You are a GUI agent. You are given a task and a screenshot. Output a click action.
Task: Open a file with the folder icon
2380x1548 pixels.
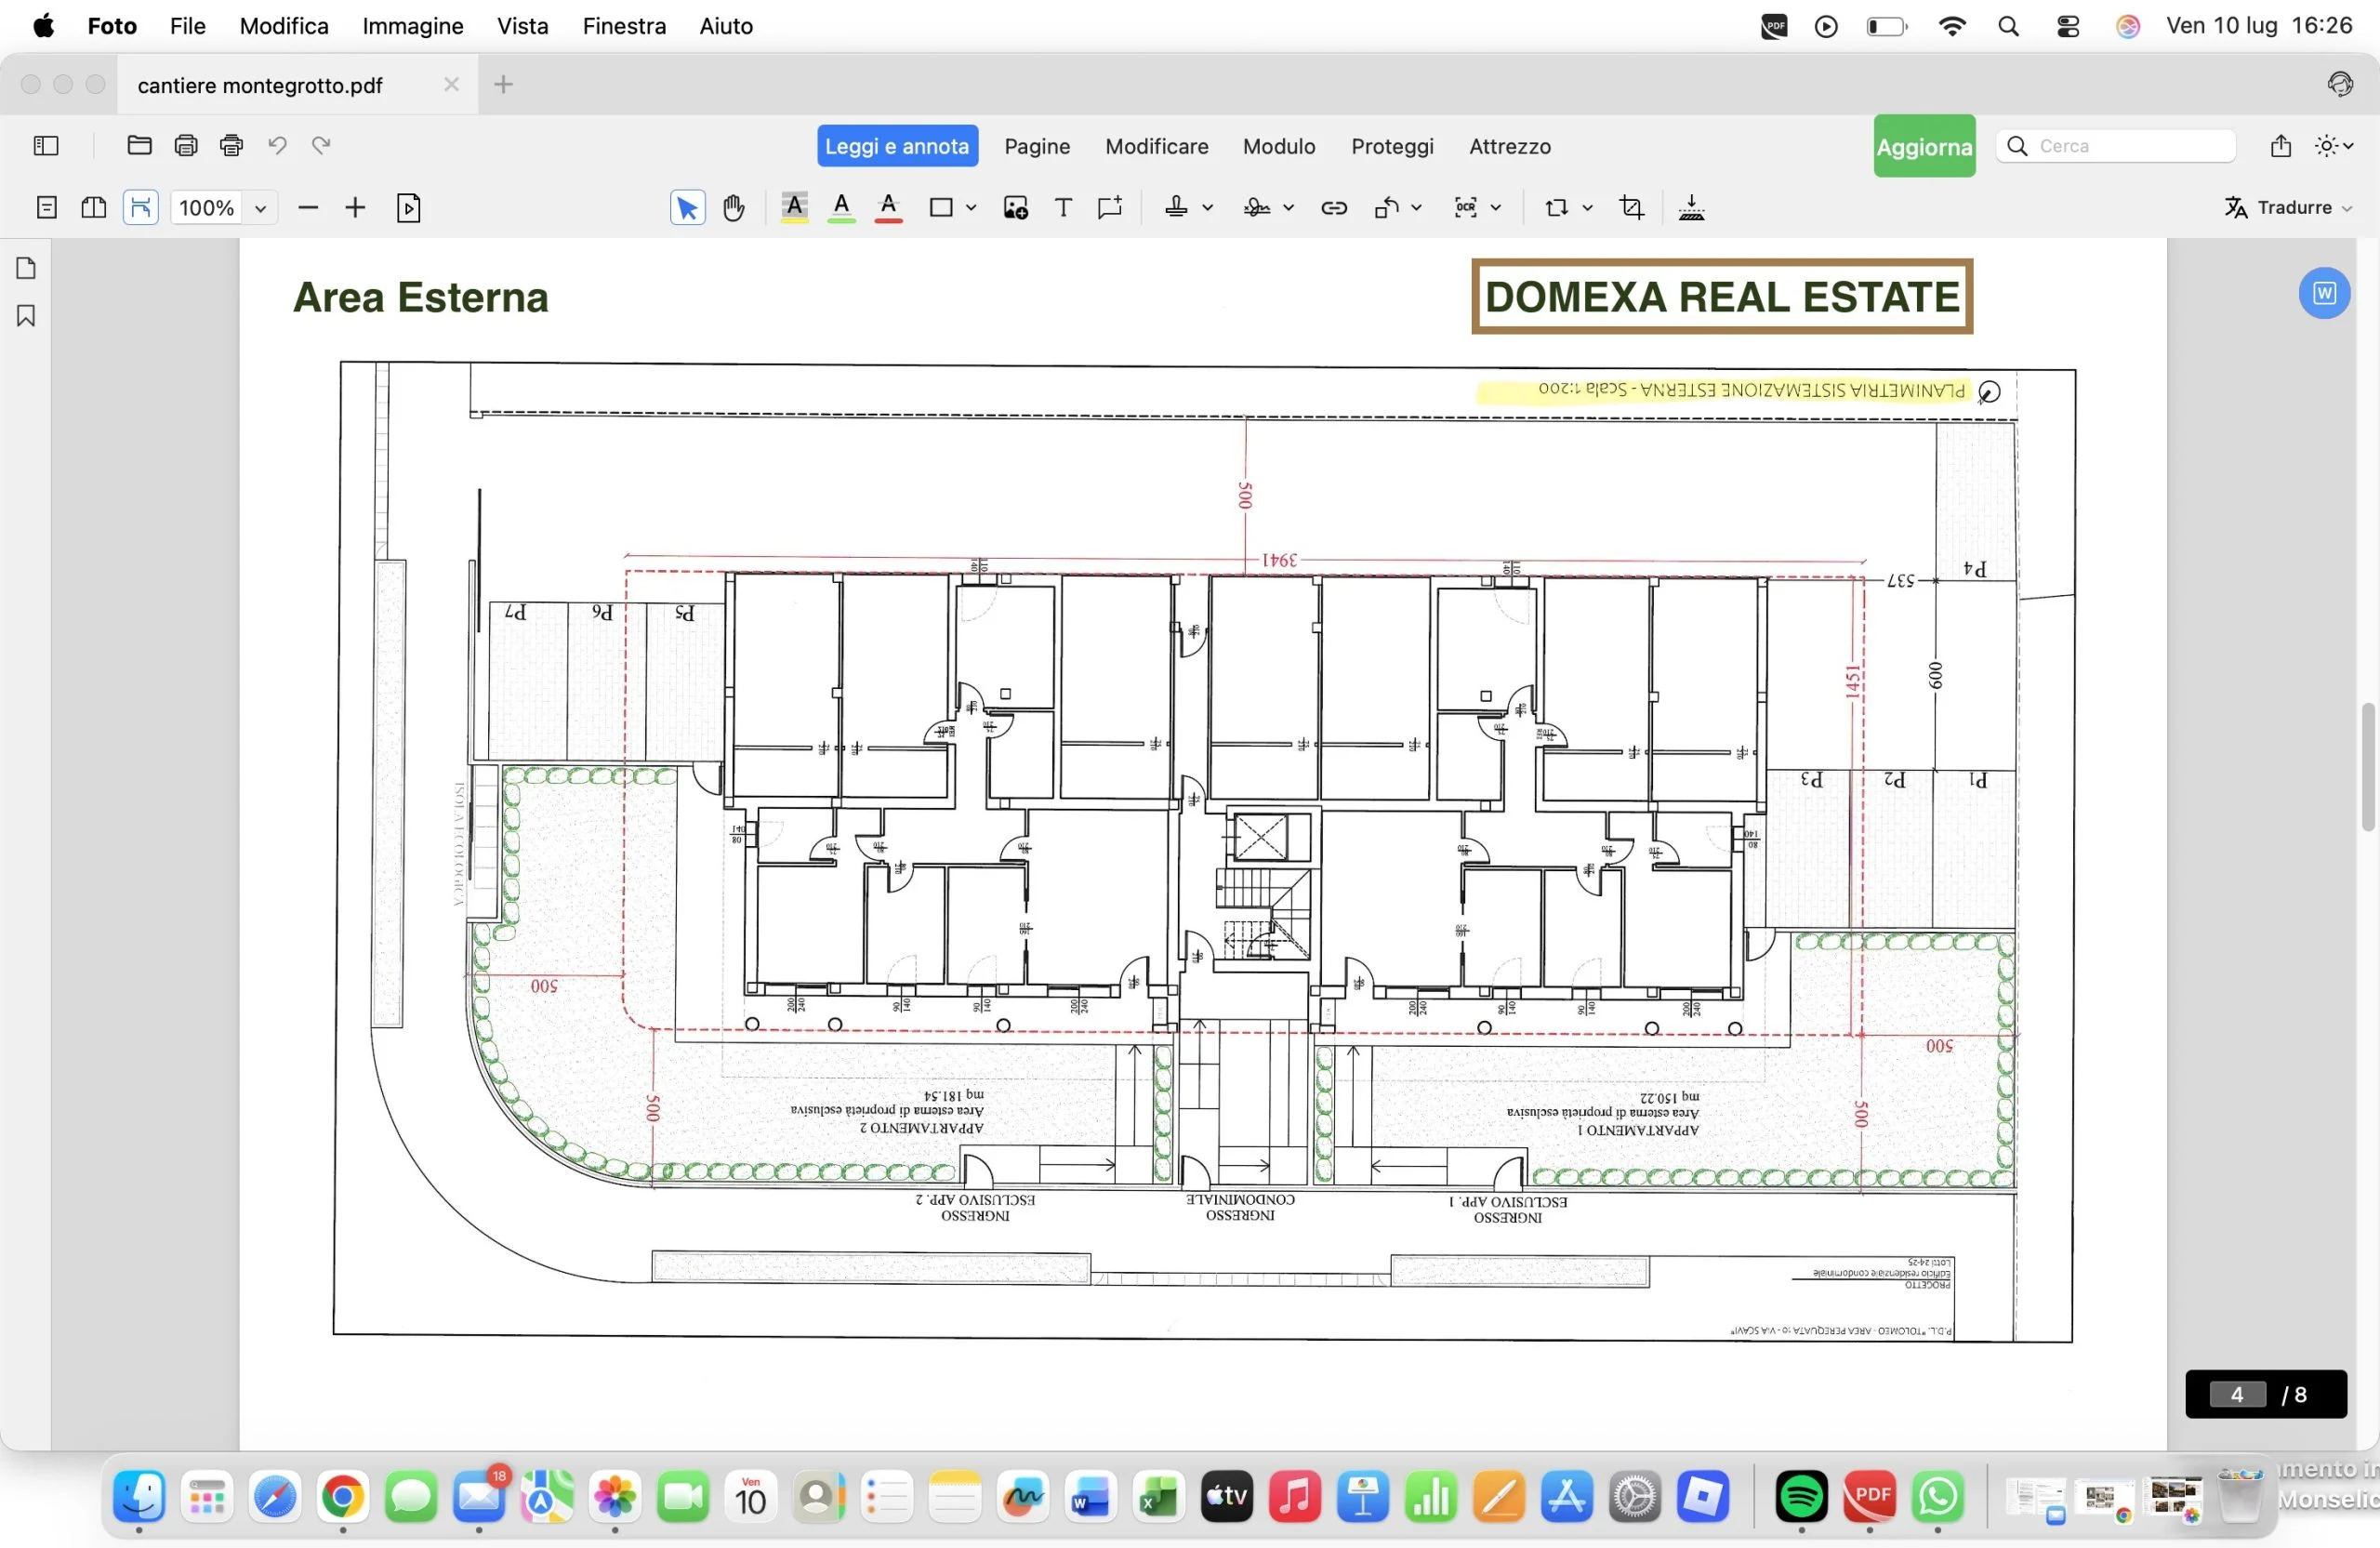point(139,146)
